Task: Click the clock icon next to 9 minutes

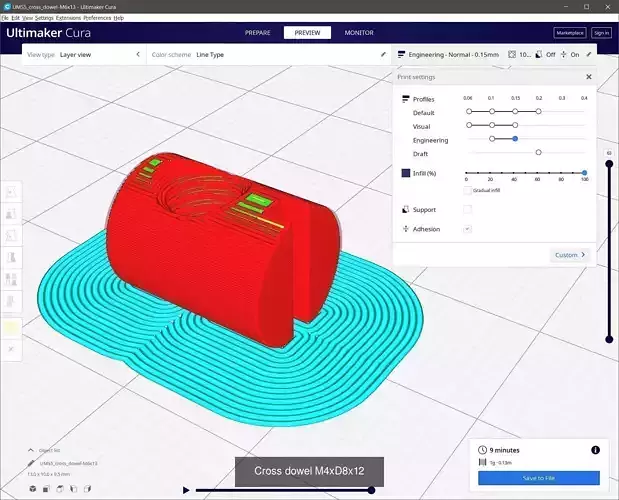Action: (x=482, y=450)
